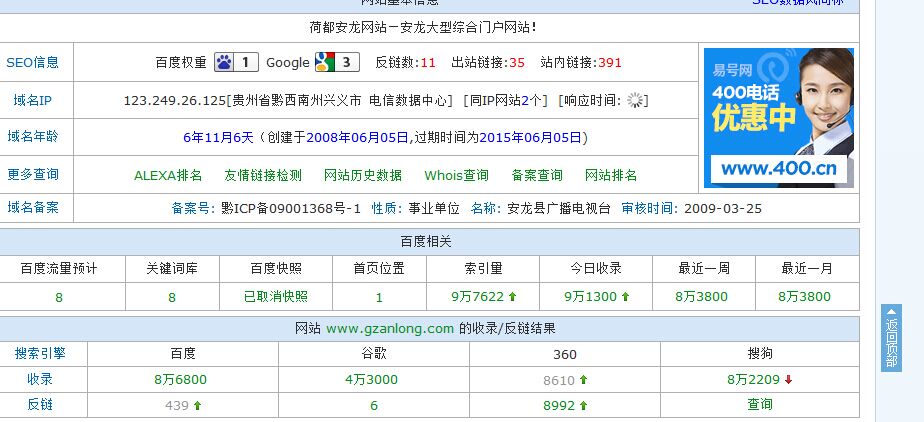The width and height of the screenshot is (924, 422).
Task: Click the keyword library value 8
Action: pos(171,298)
